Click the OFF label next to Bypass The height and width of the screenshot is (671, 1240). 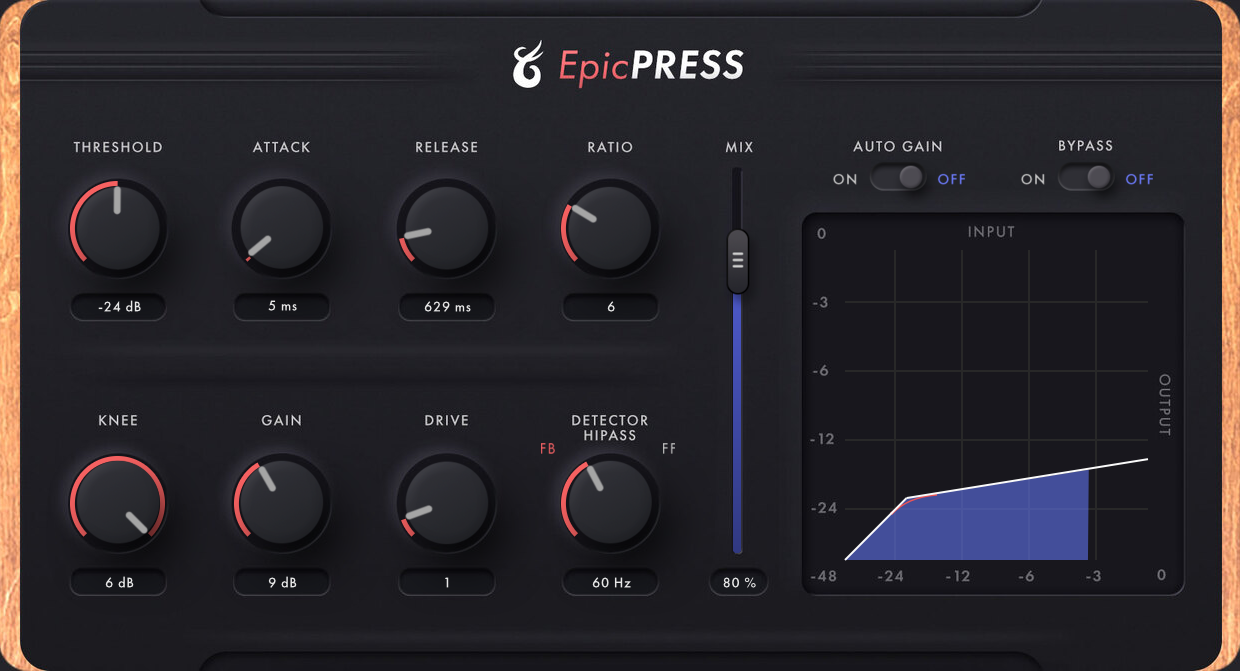pyautogui.click(x=1140, y=179)
